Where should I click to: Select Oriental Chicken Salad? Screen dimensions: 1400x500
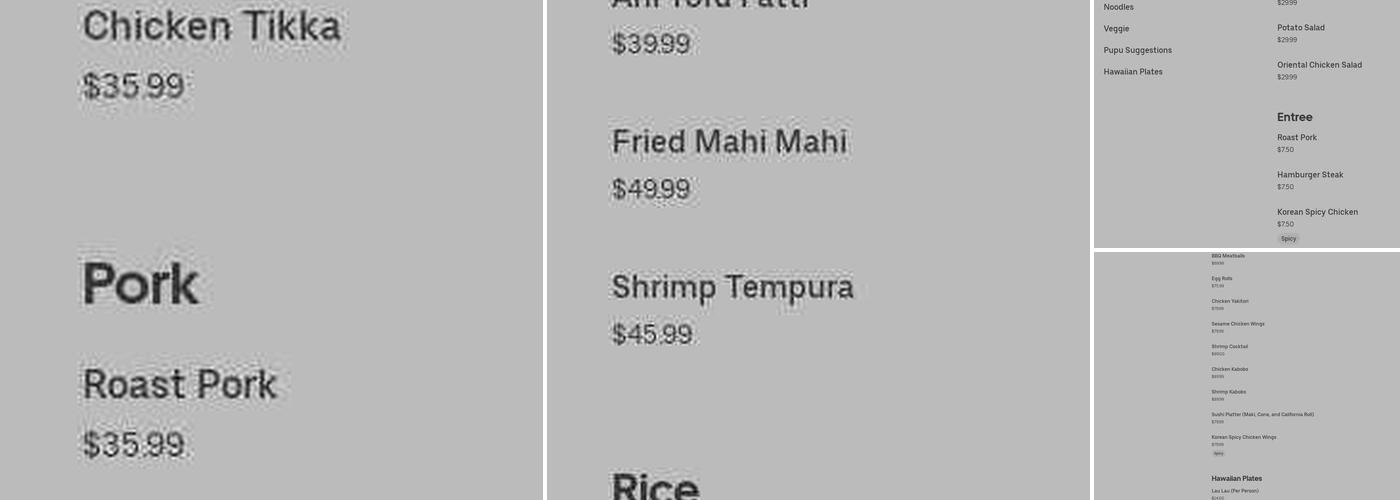coord(1319,65)
